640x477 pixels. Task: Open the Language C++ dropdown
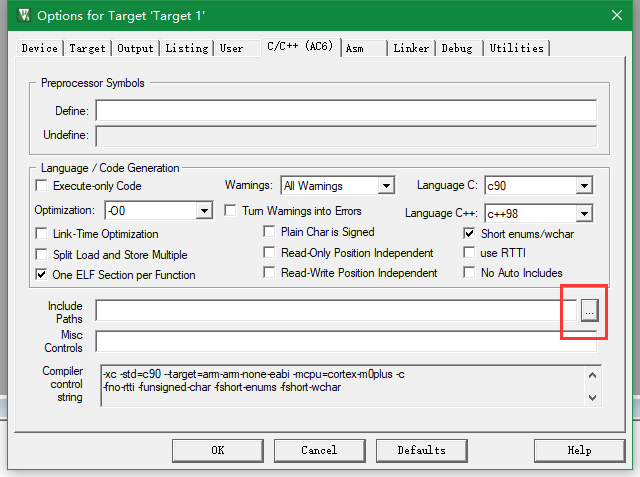click(x=584, y=213)
